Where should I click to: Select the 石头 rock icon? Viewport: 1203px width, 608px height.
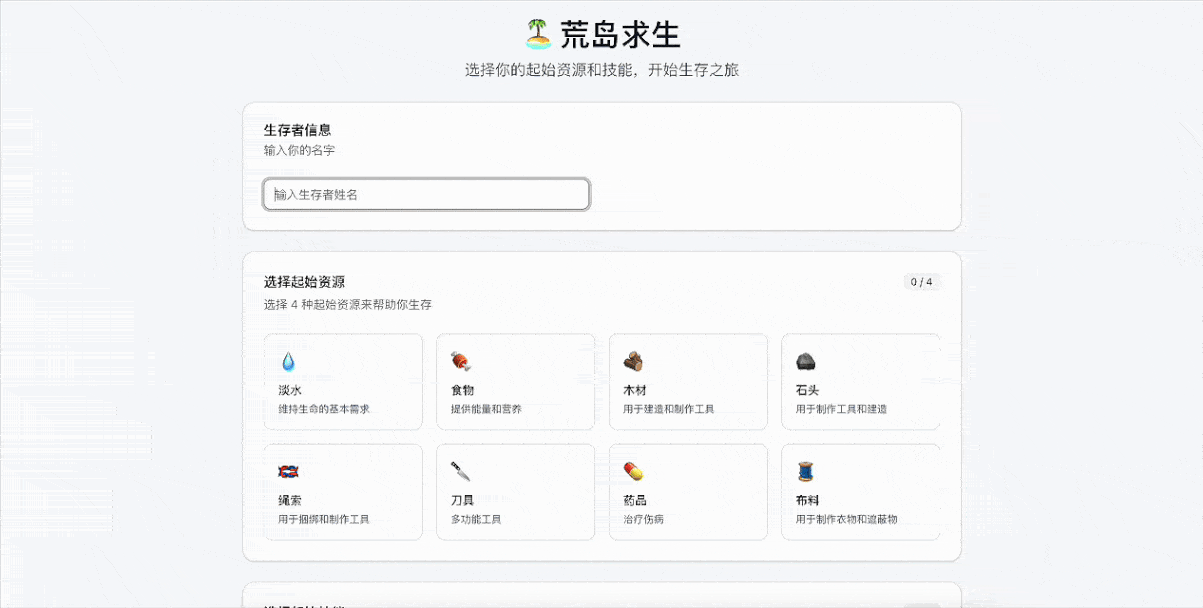point(806,362)
